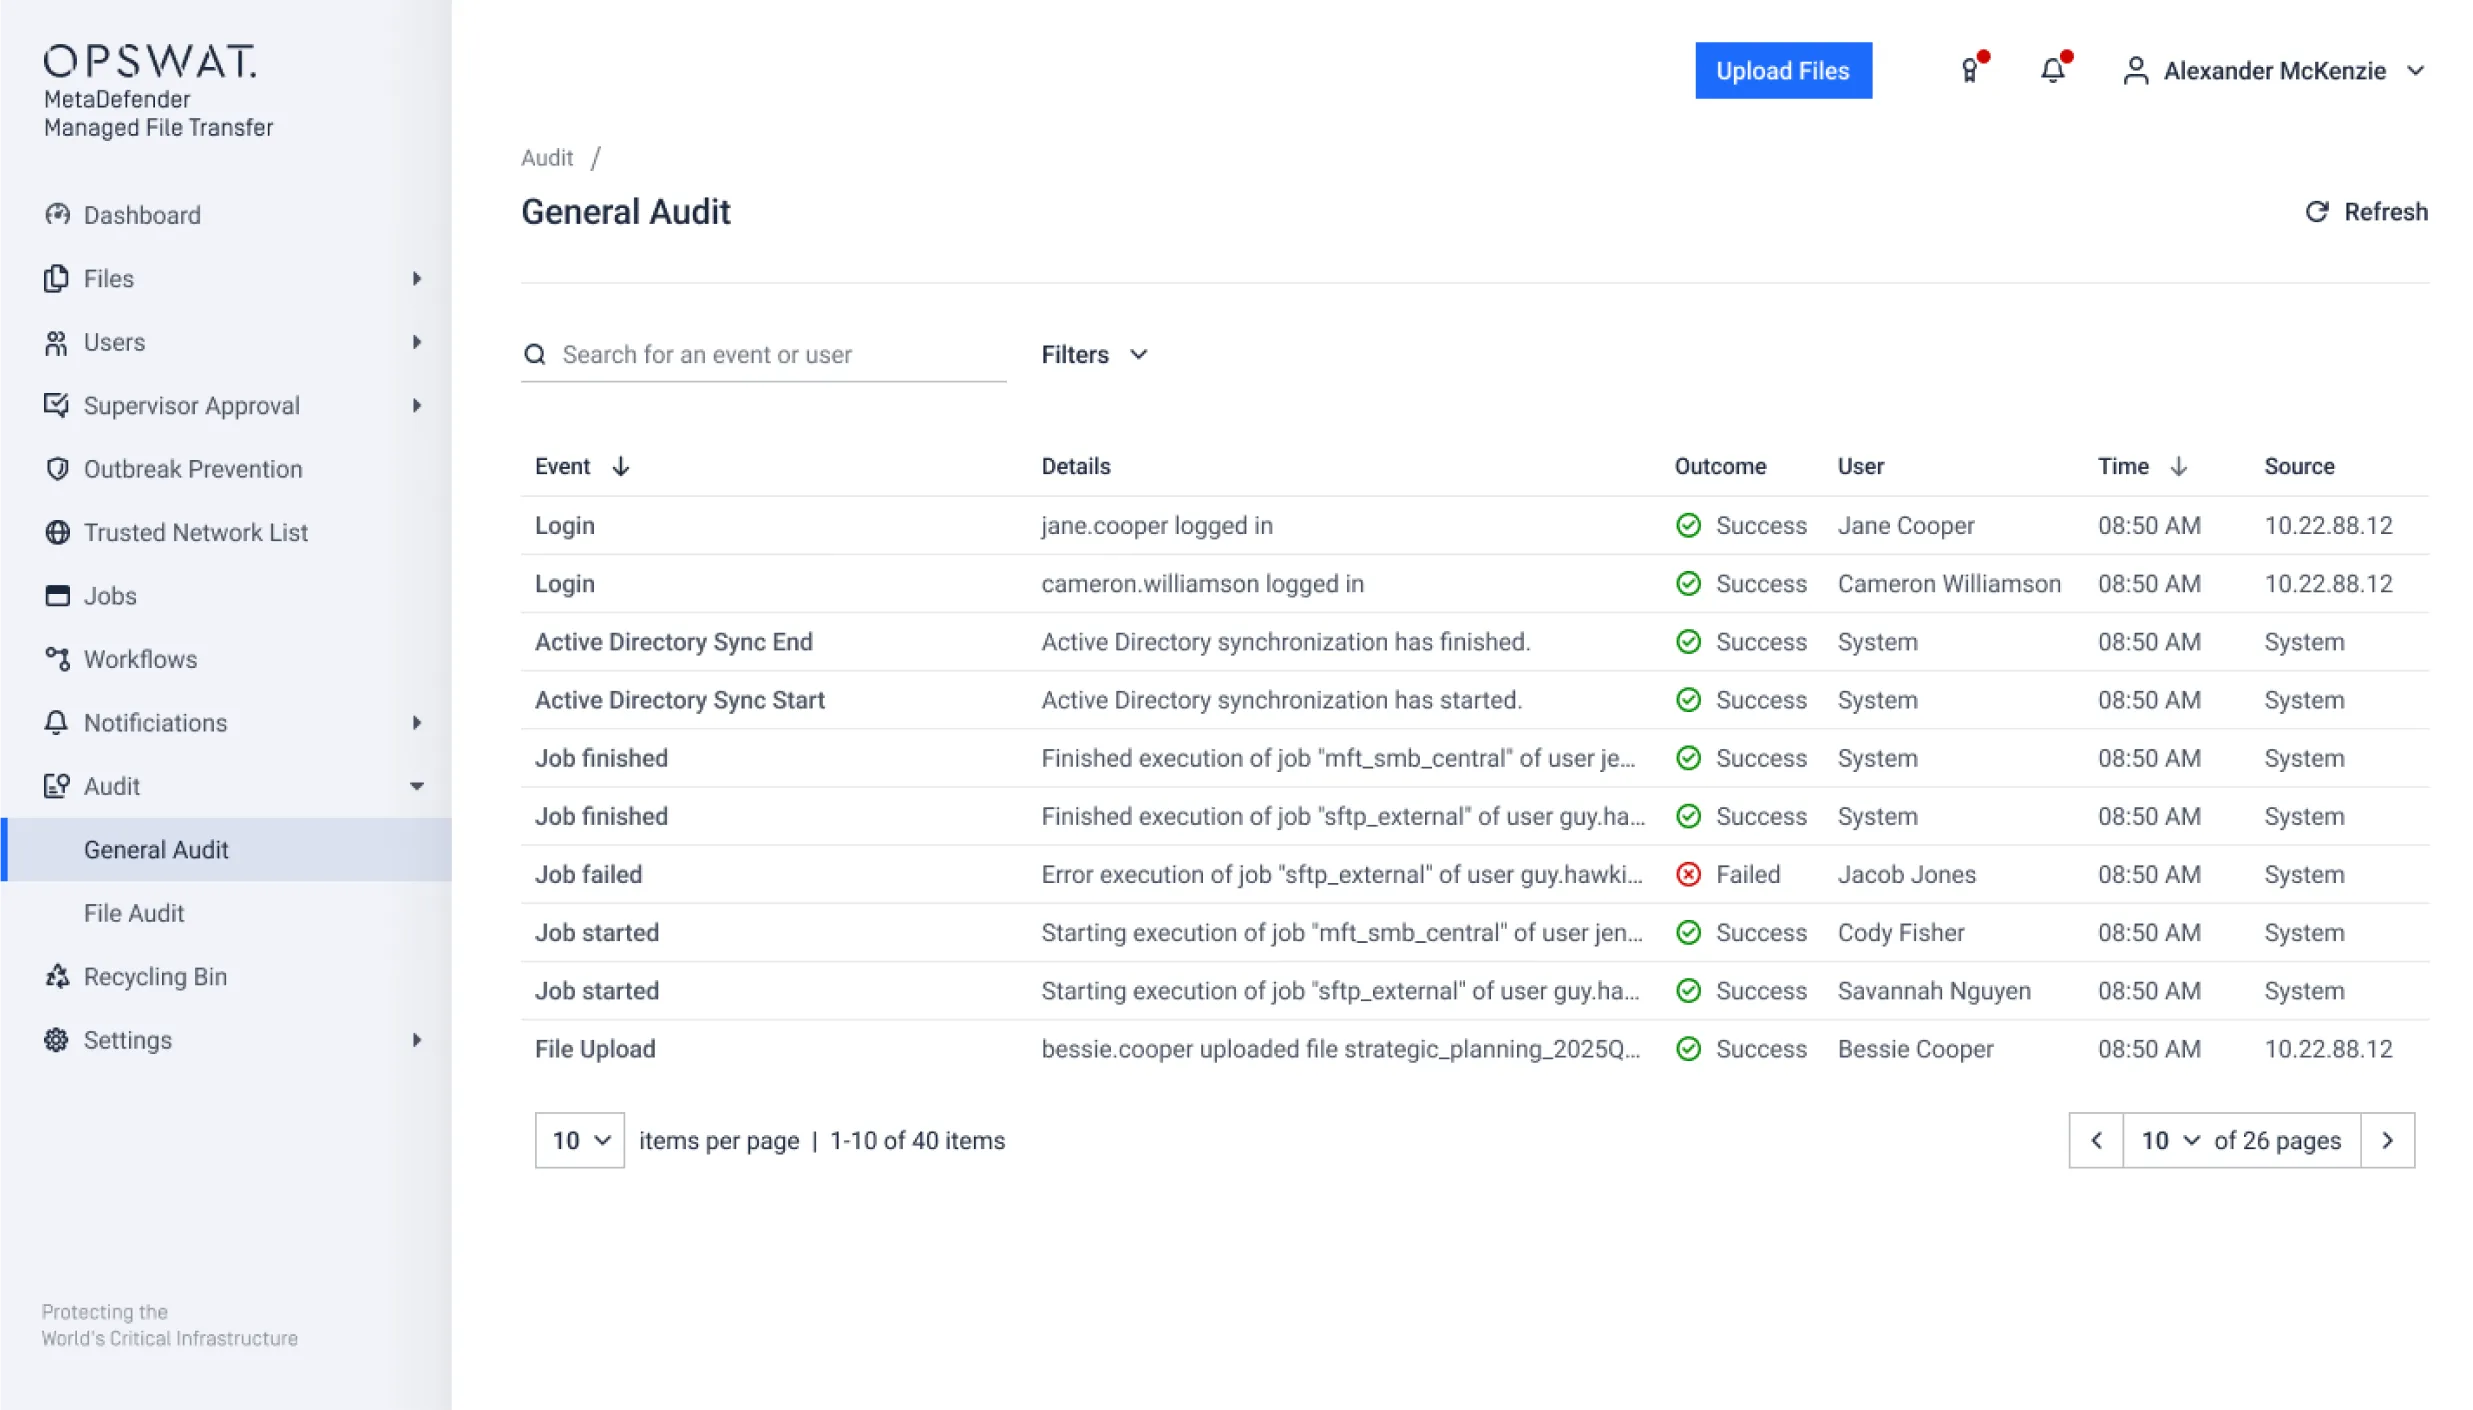The width and height of the screenshot is (2473, 1410).
Task: Open Outbreak Prevention shield item
Action: click(x=192, y=469)
